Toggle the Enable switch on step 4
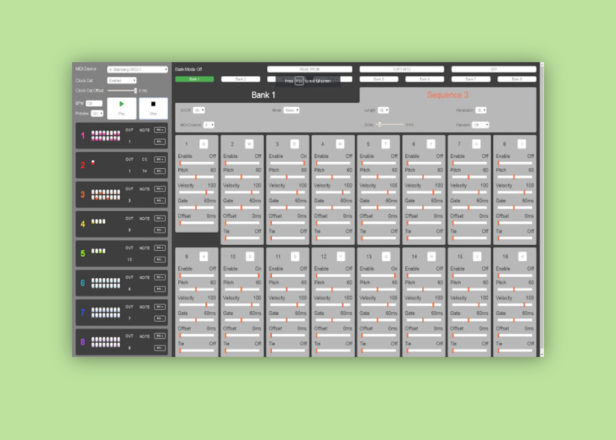 333,163
